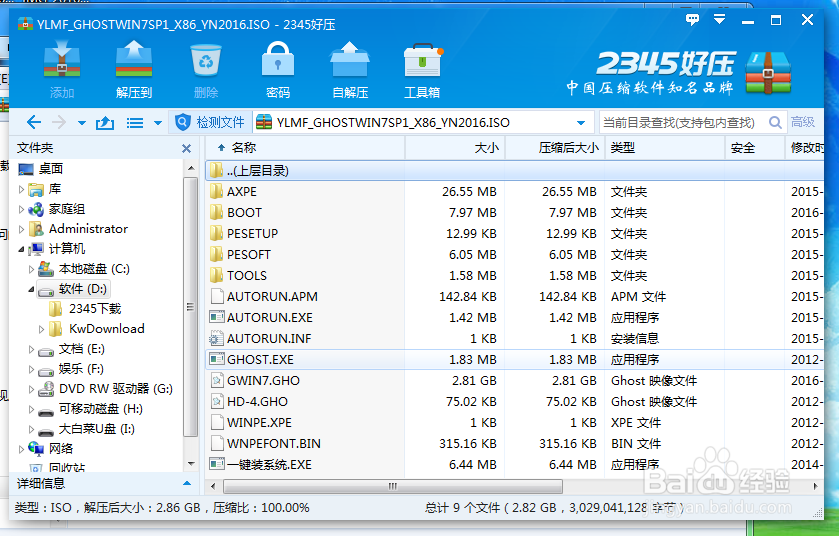Click the 检测文件 shield button

point(210,122)
